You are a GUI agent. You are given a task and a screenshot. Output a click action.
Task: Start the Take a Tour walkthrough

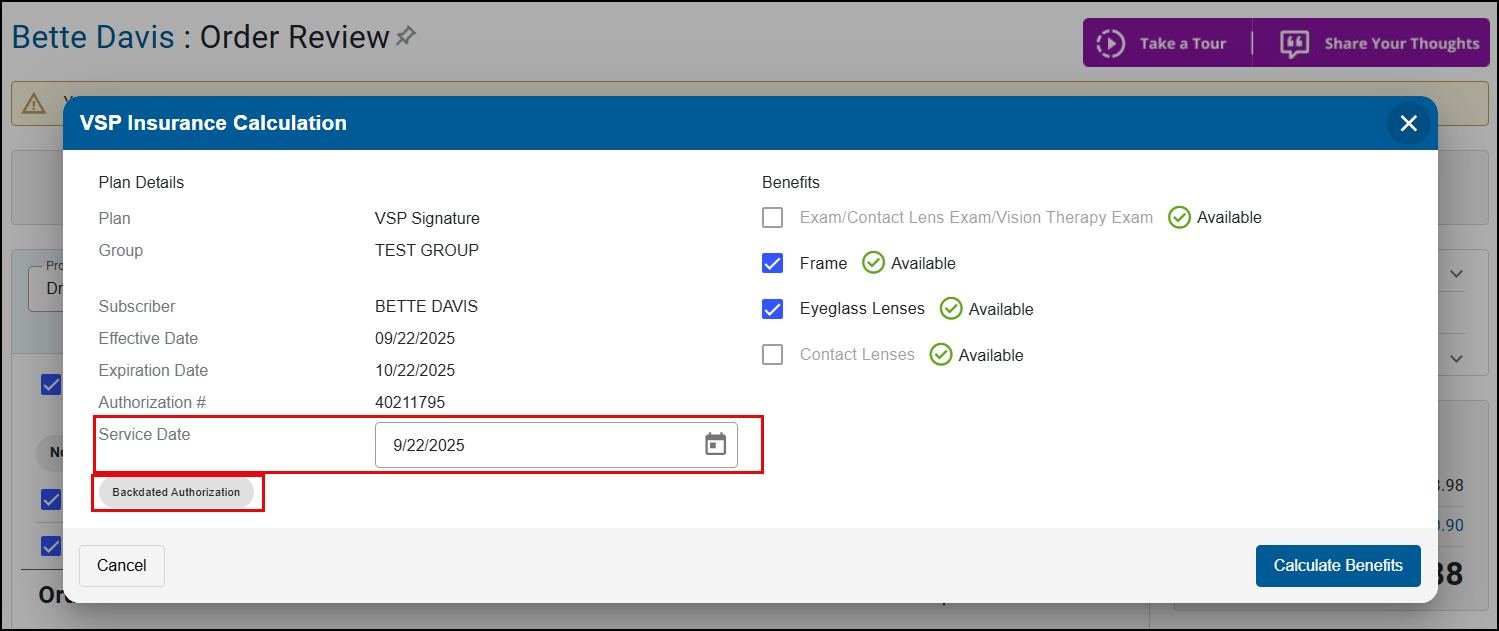(1166, 44)
